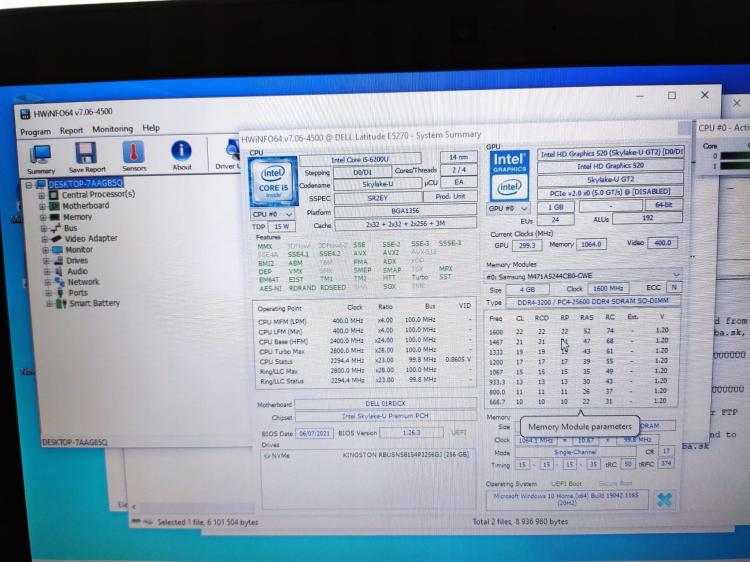
Task: Click the Intel Core i5-6200U name field
Action: 360,159
